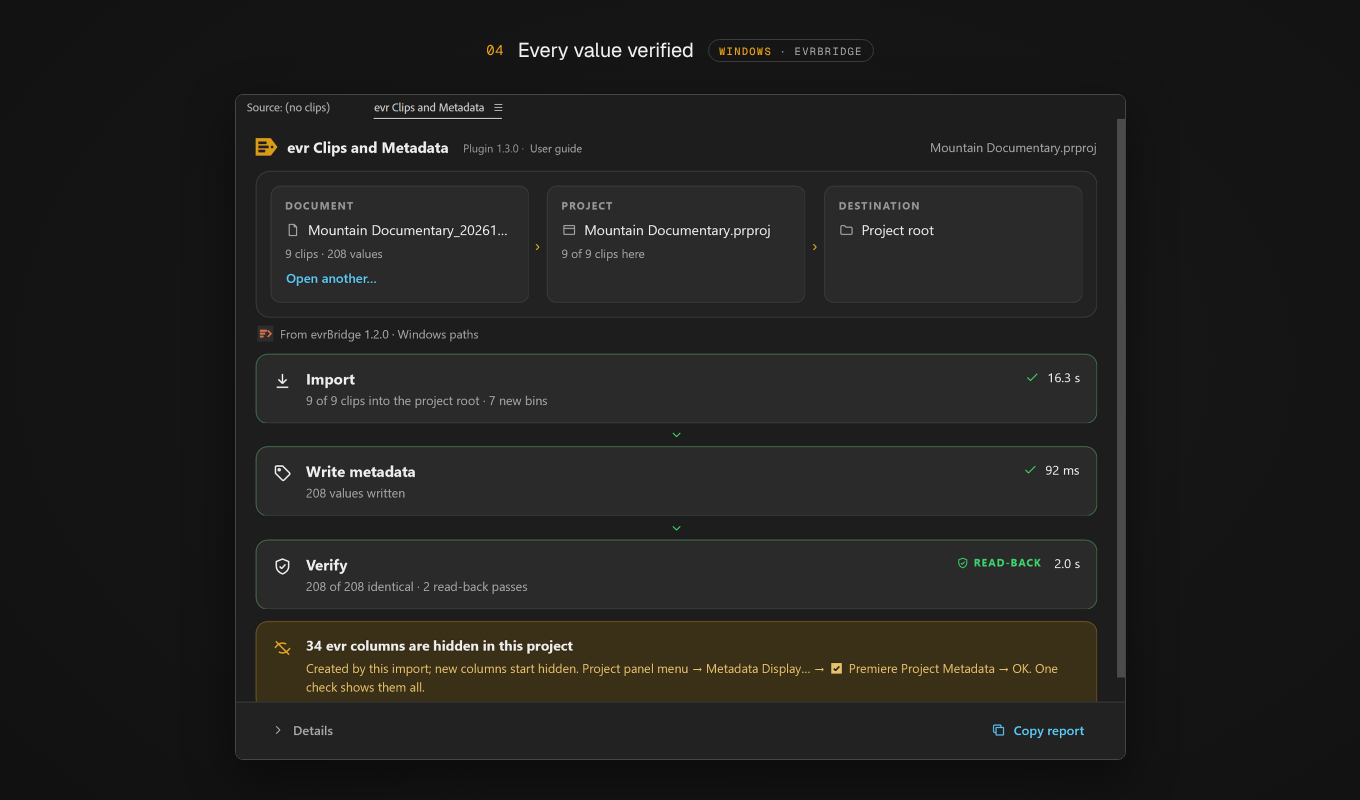
Task: Click the chevron between Import and Write metadata
Action: (x=676, y=435)
